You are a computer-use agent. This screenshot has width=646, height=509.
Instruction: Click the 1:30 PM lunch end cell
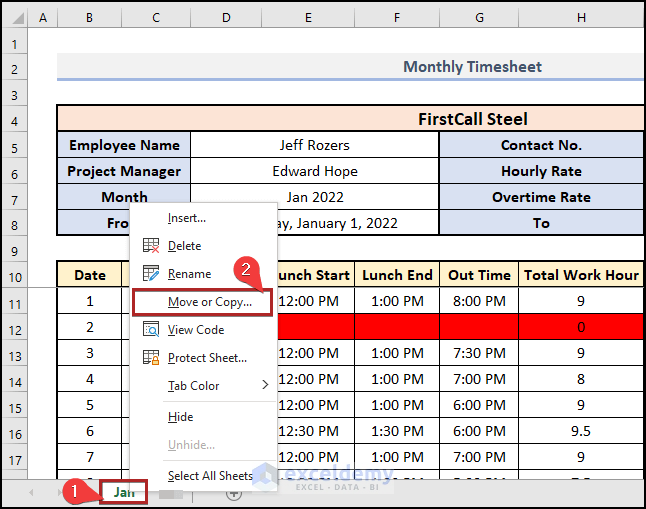pyautogui.click(x=397, y=431)
